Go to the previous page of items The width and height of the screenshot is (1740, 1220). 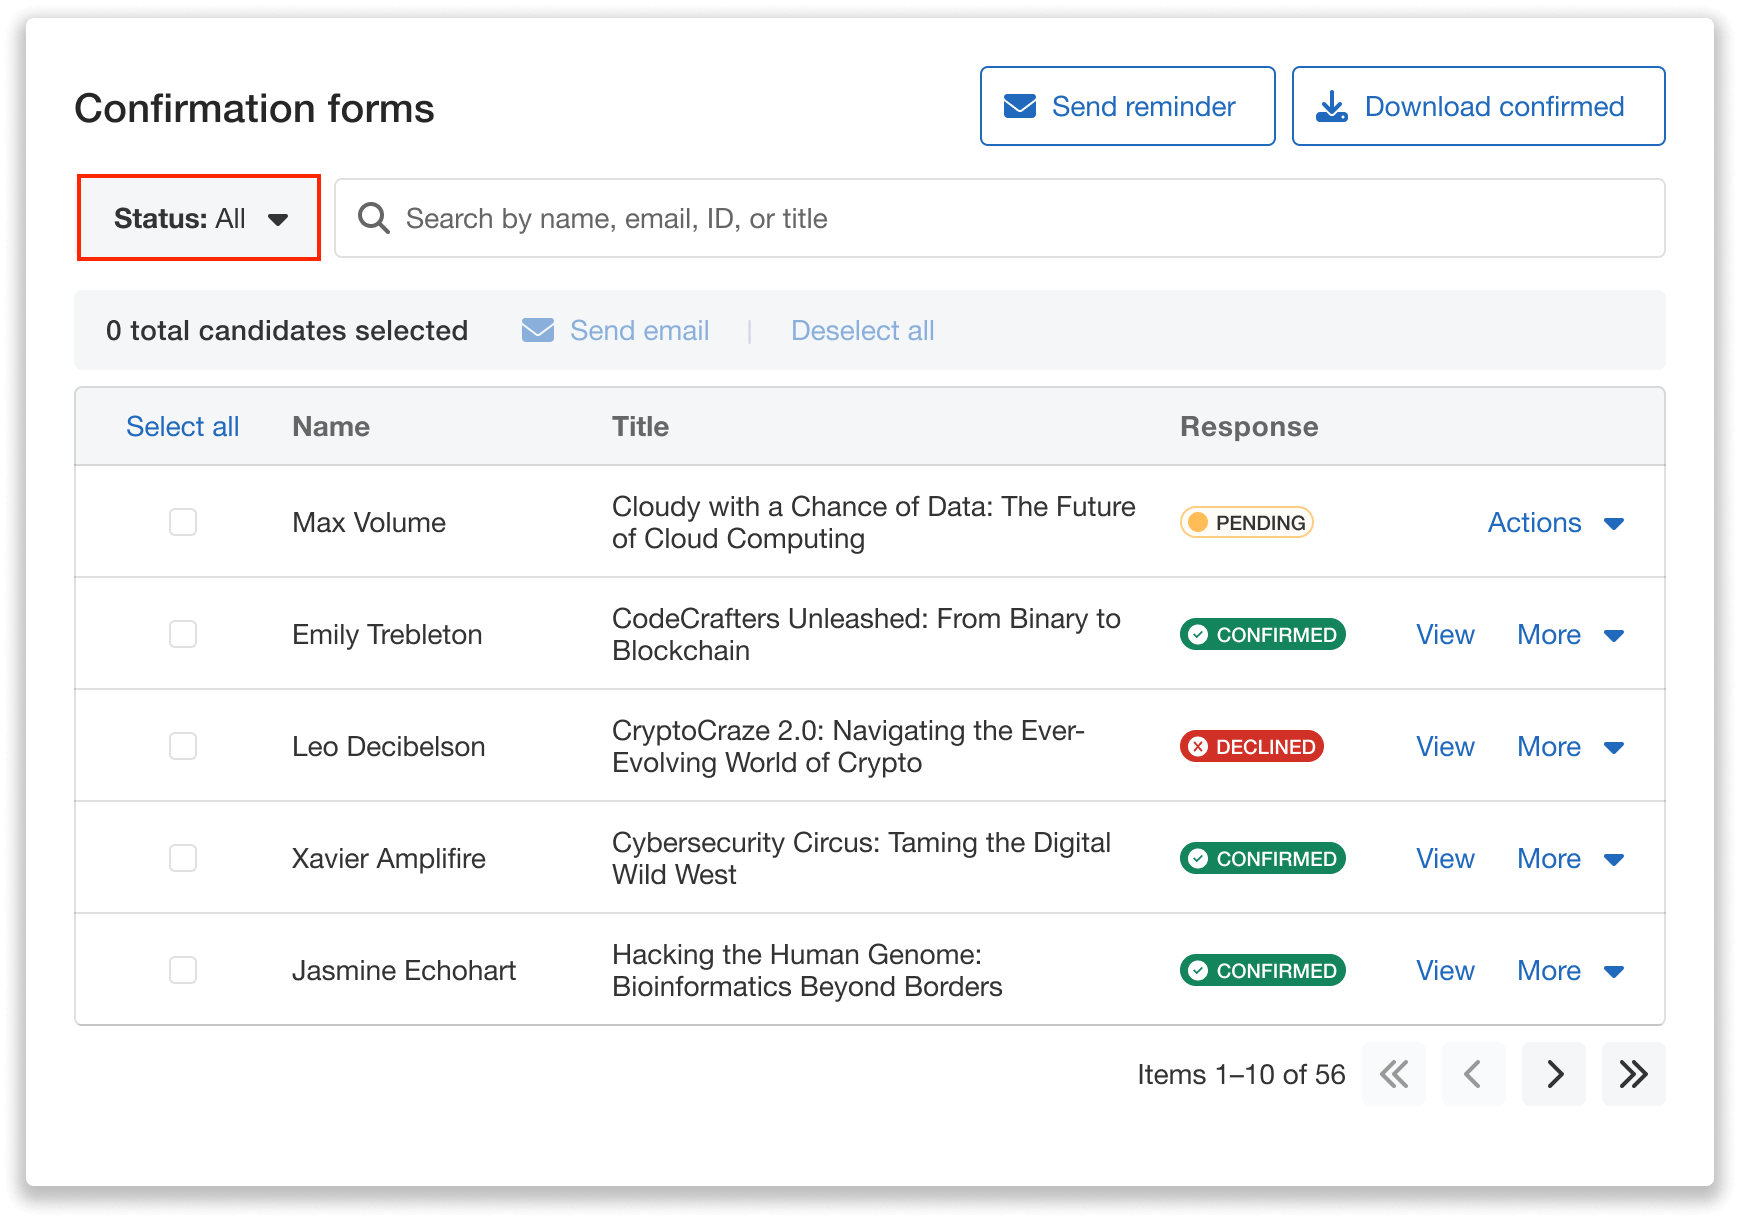[1473, 1074]
